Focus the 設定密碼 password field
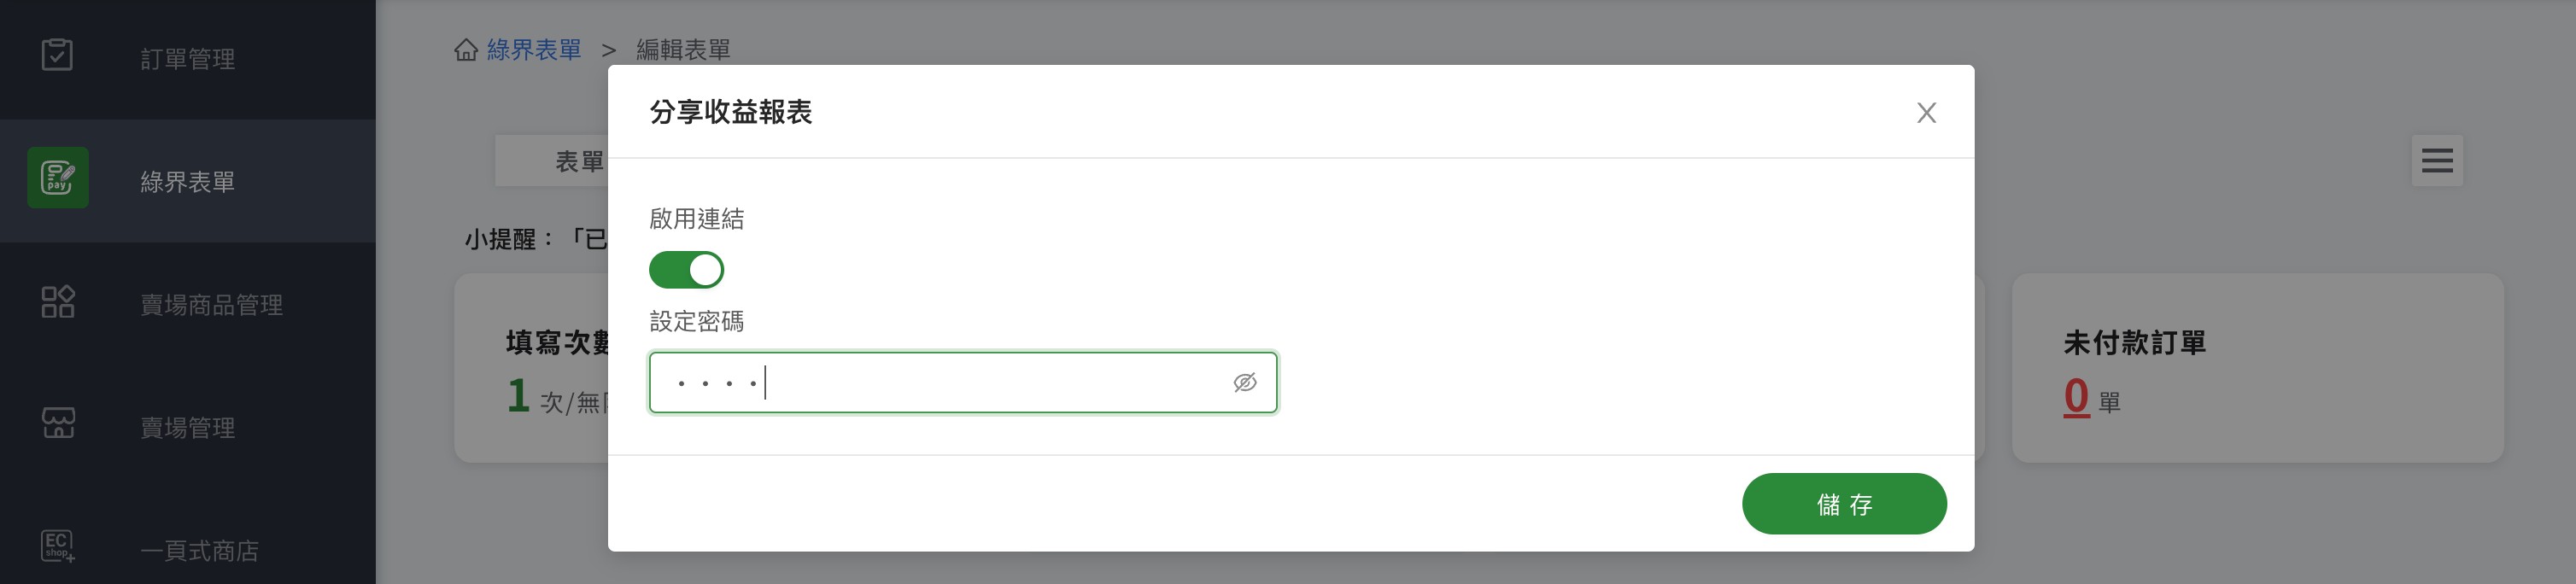 tap(963, 382)
